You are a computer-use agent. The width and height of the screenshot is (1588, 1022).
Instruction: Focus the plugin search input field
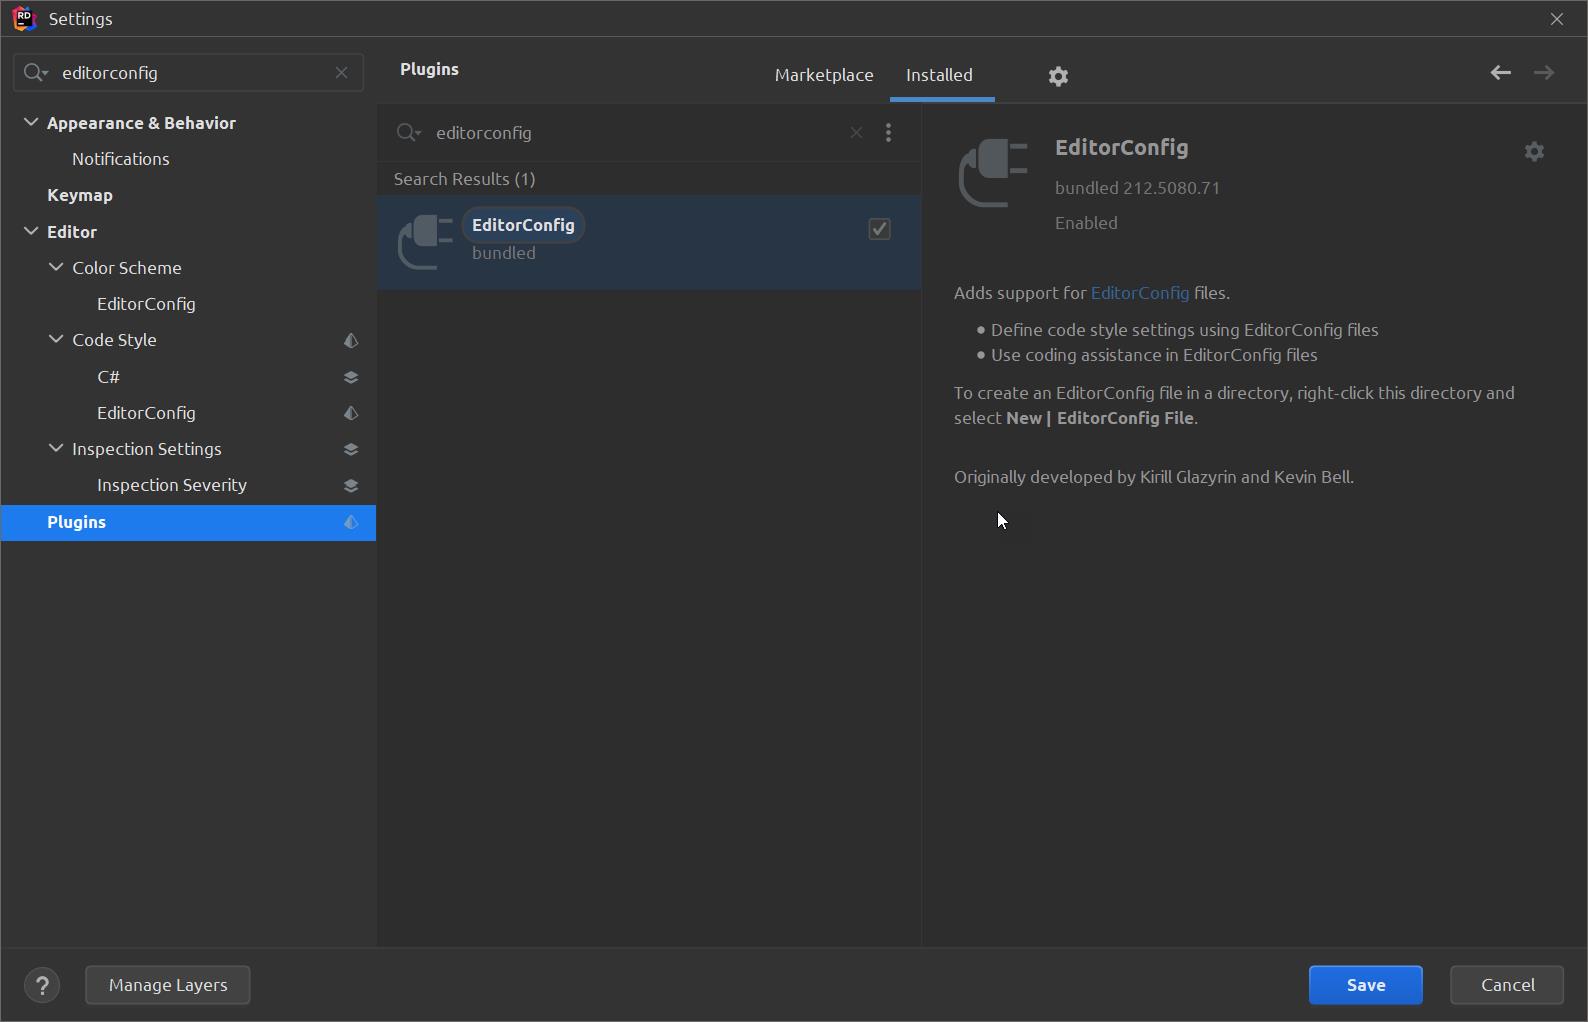[x=638, y=132]
